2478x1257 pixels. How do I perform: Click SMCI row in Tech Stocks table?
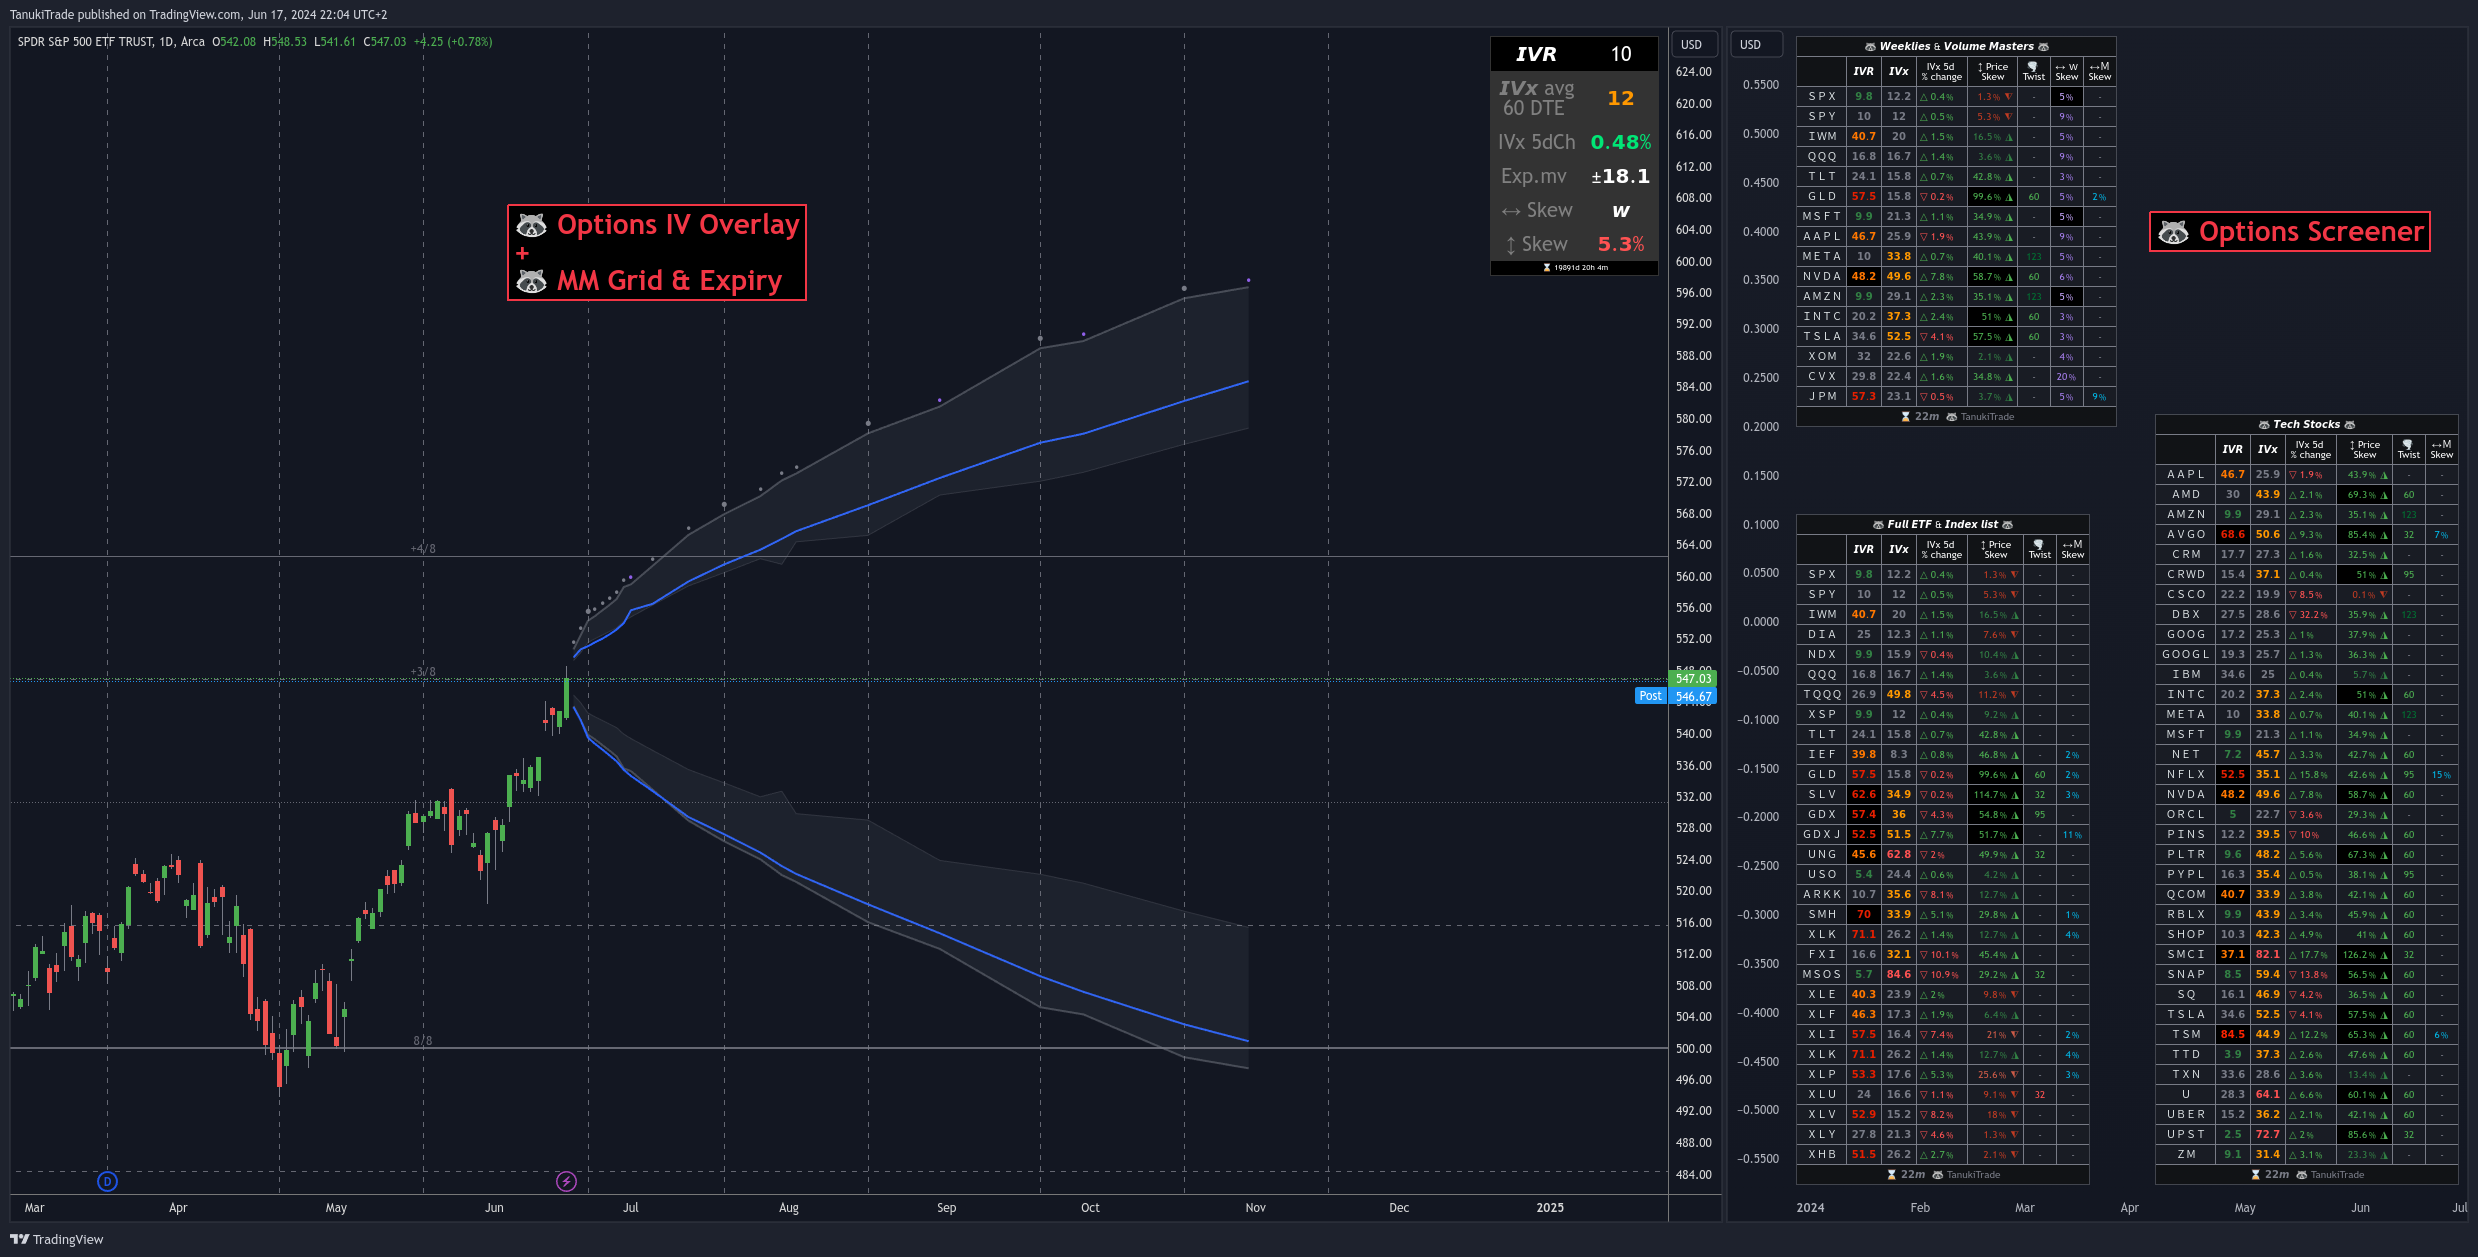pyautogui.click(x=2307, y=955)
